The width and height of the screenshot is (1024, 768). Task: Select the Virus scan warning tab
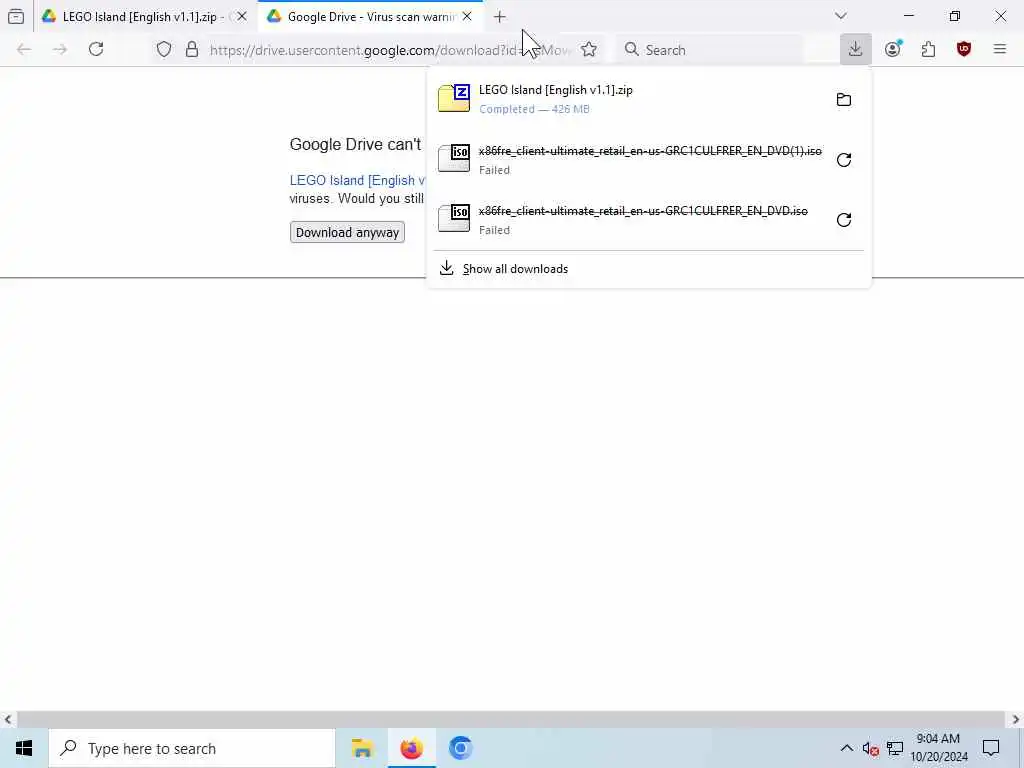pos(370,16)
